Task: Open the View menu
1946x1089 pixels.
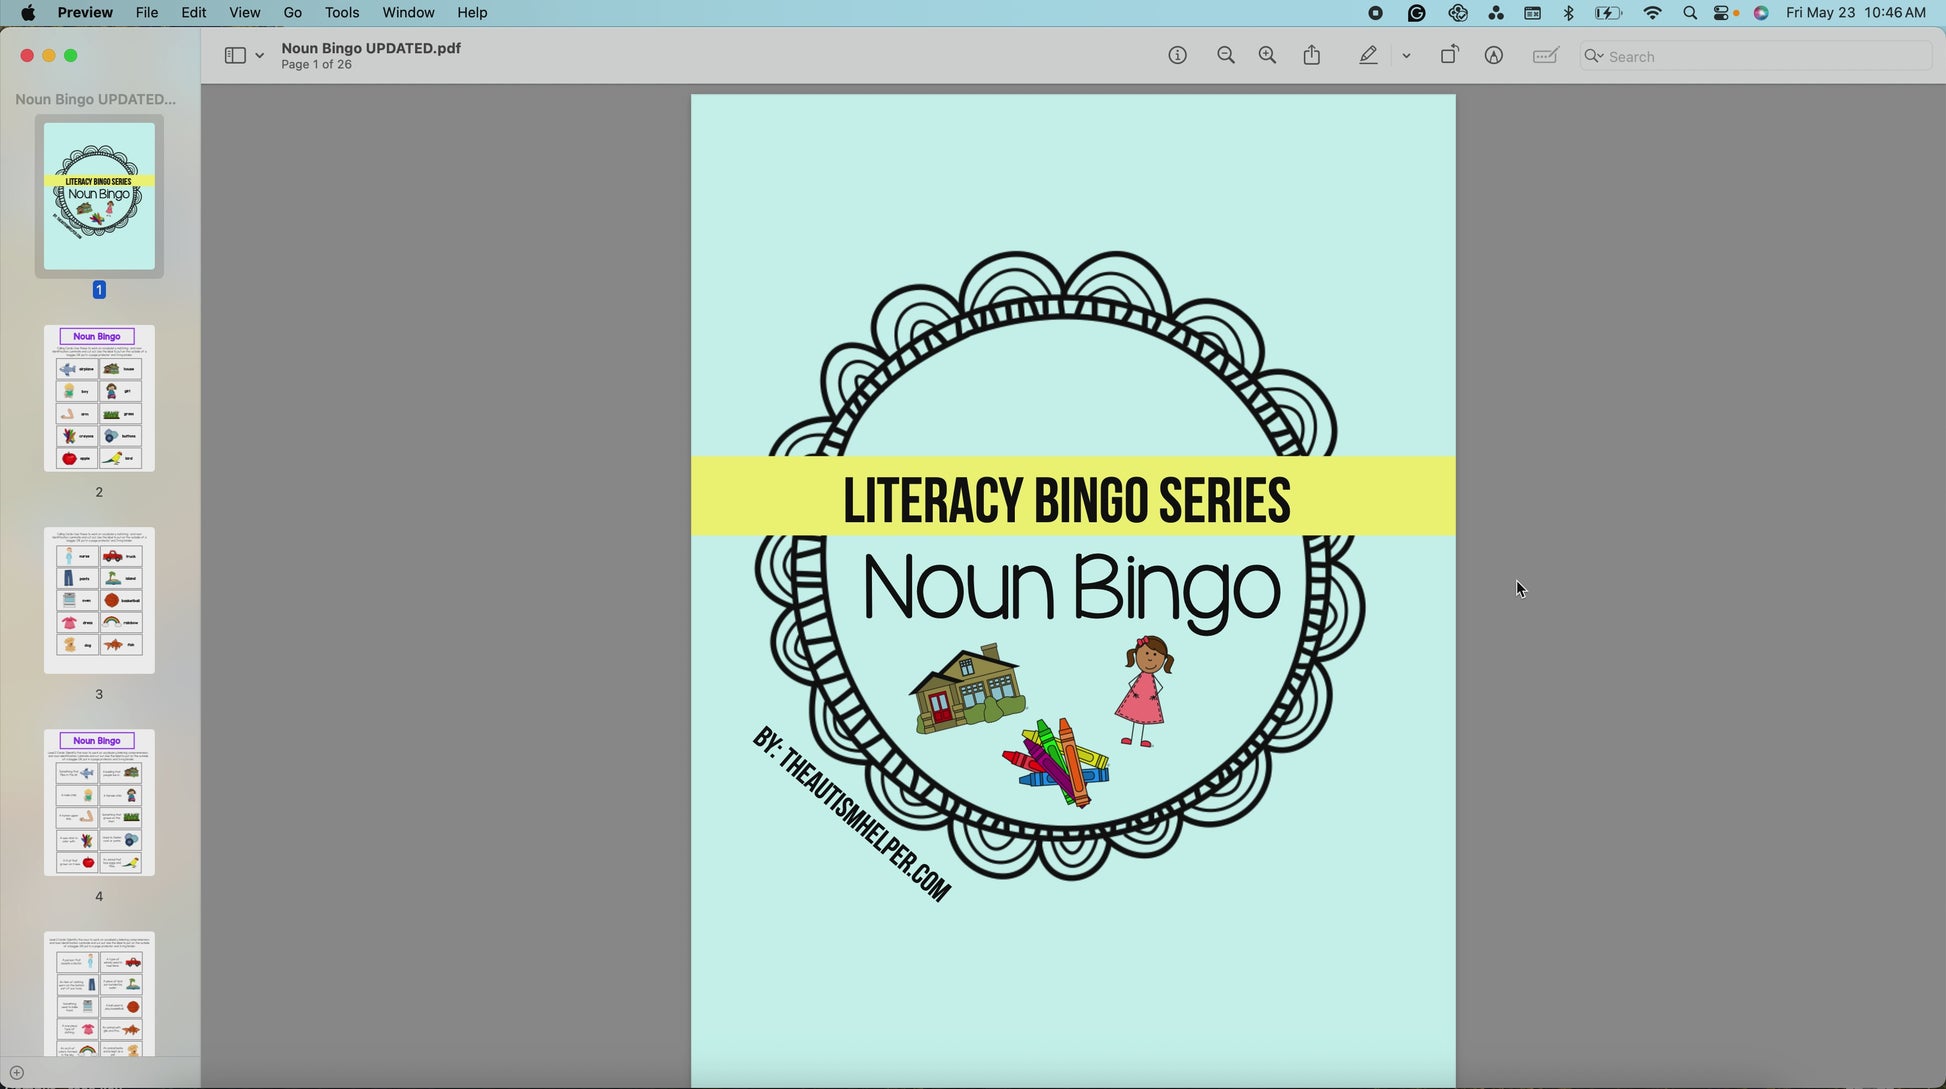Action: click(x=244, y=13)
